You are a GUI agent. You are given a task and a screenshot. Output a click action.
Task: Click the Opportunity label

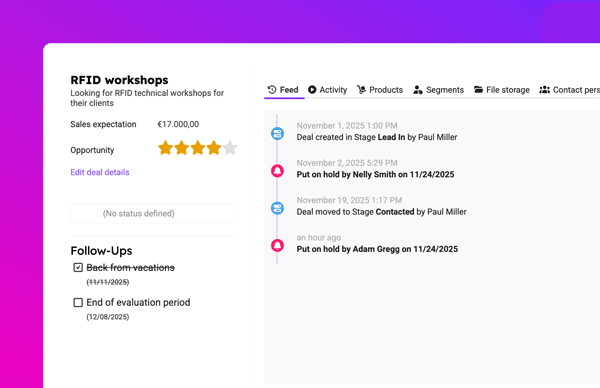(x=92, y=150)
